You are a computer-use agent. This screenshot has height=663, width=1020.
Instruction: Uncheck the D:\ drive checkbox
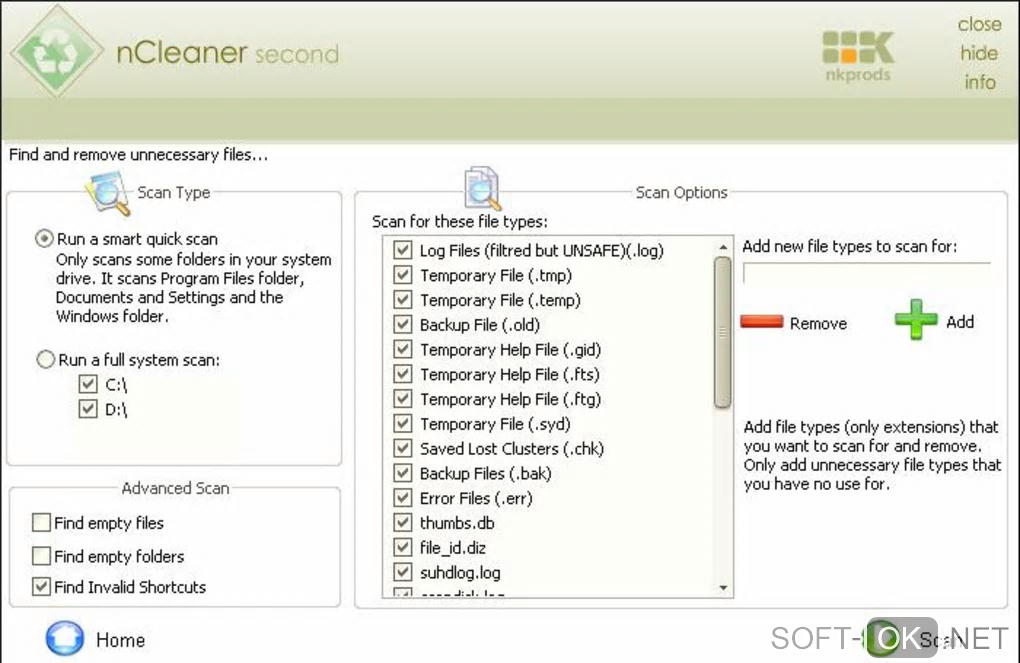coord(88,409)
